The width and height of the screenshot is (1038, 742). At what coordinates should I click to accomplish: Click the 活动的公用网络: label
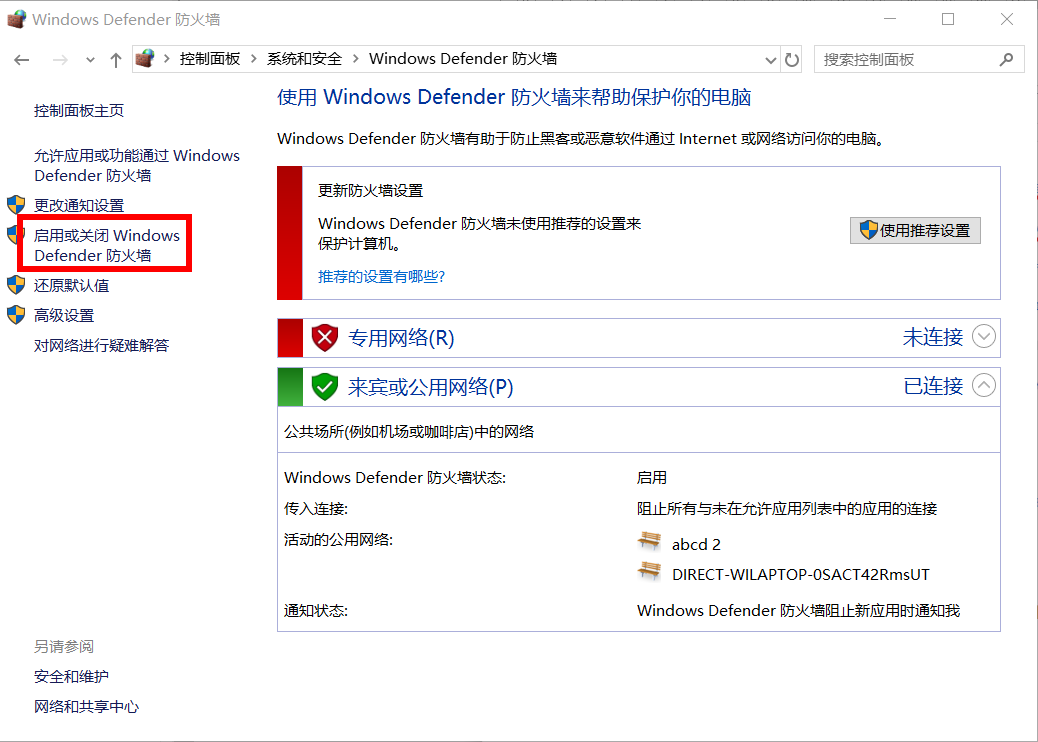pyautogui.click(x=338, y=540)
